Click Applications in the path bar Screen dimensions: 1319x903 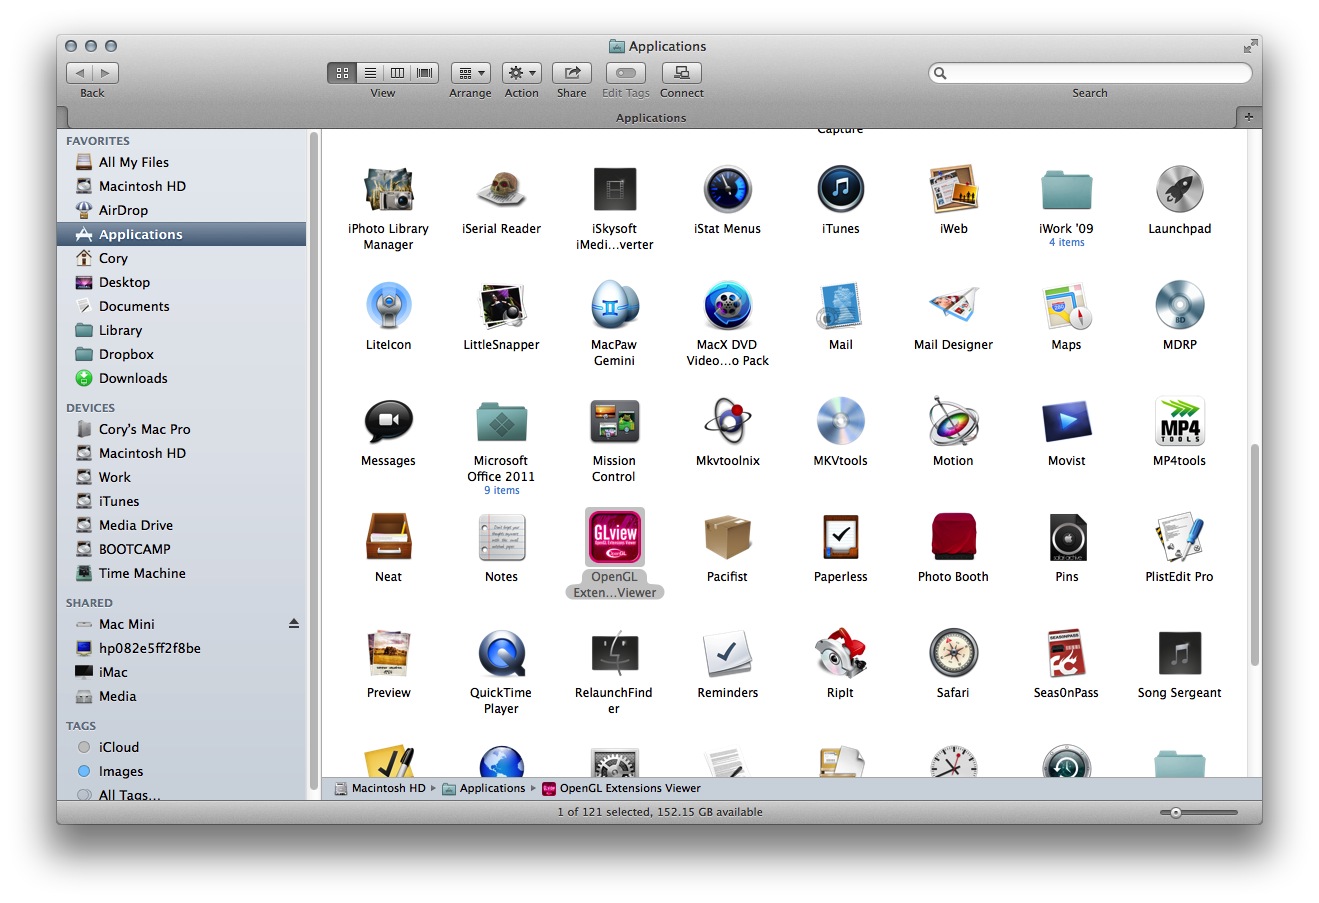[x=484, y=788]
